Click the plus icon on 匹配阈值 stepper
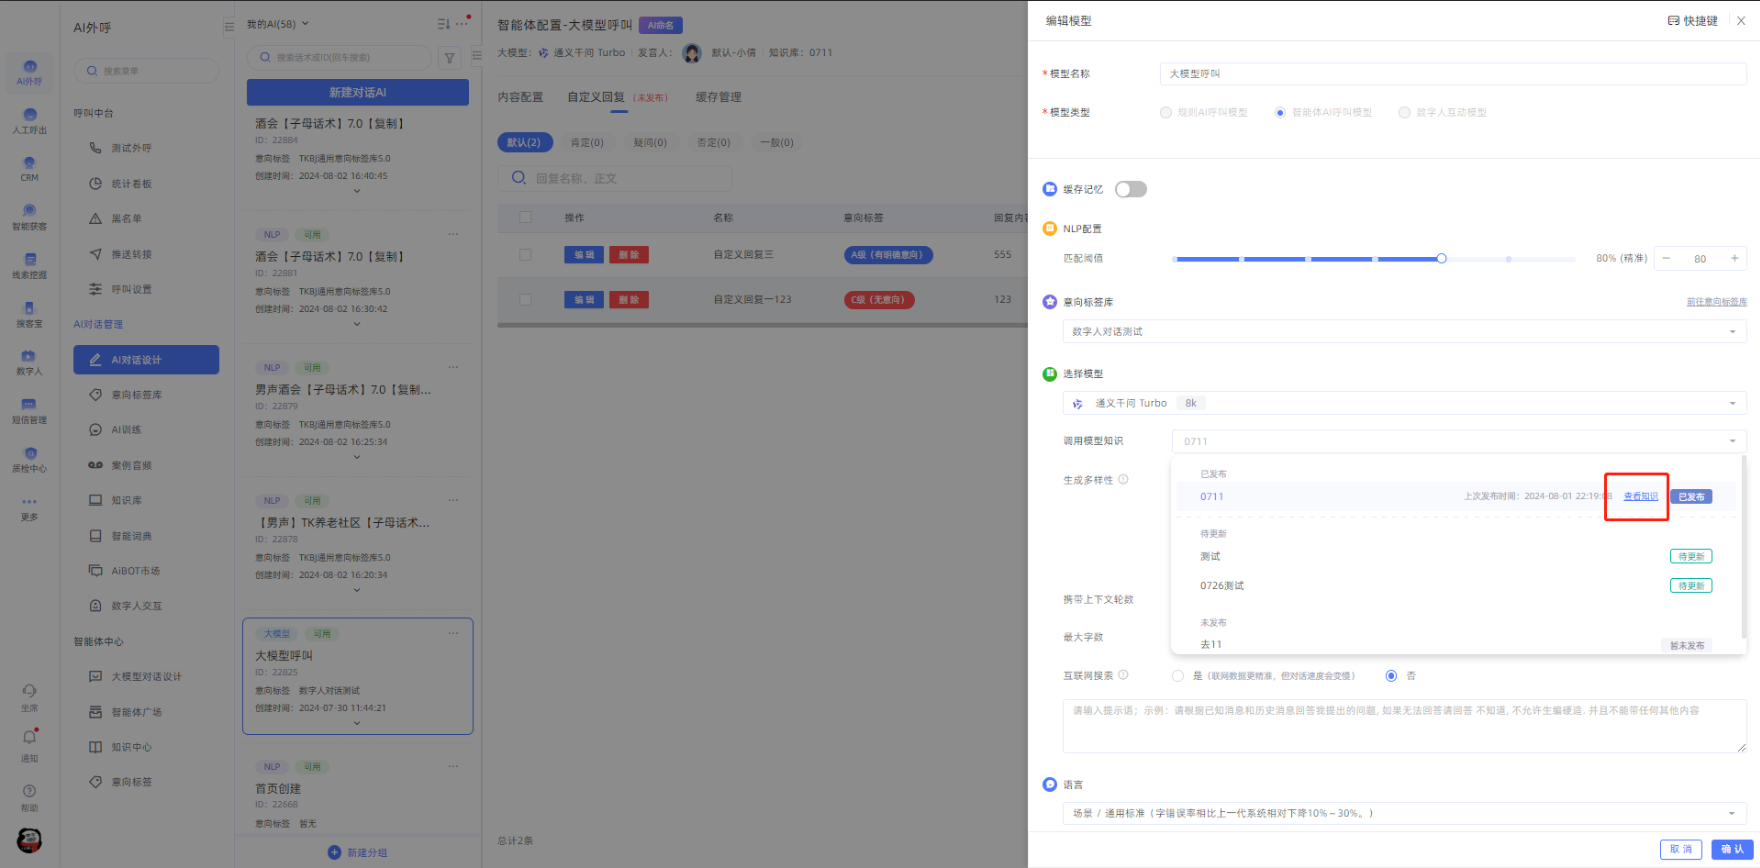This screenshot has height=868, width=1760. tap(1734, 258)
